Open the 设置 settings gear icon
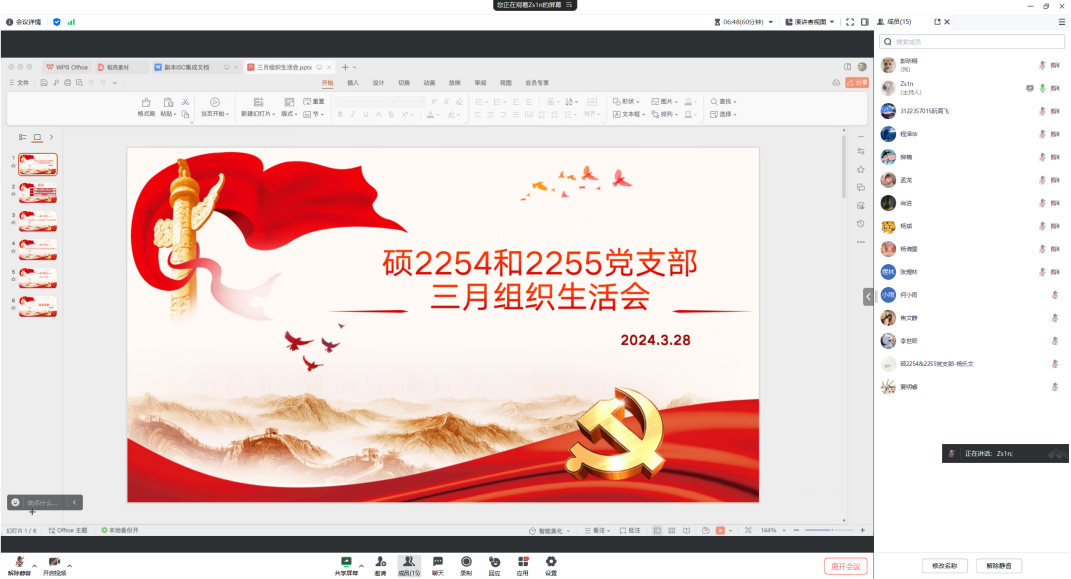 551,562
